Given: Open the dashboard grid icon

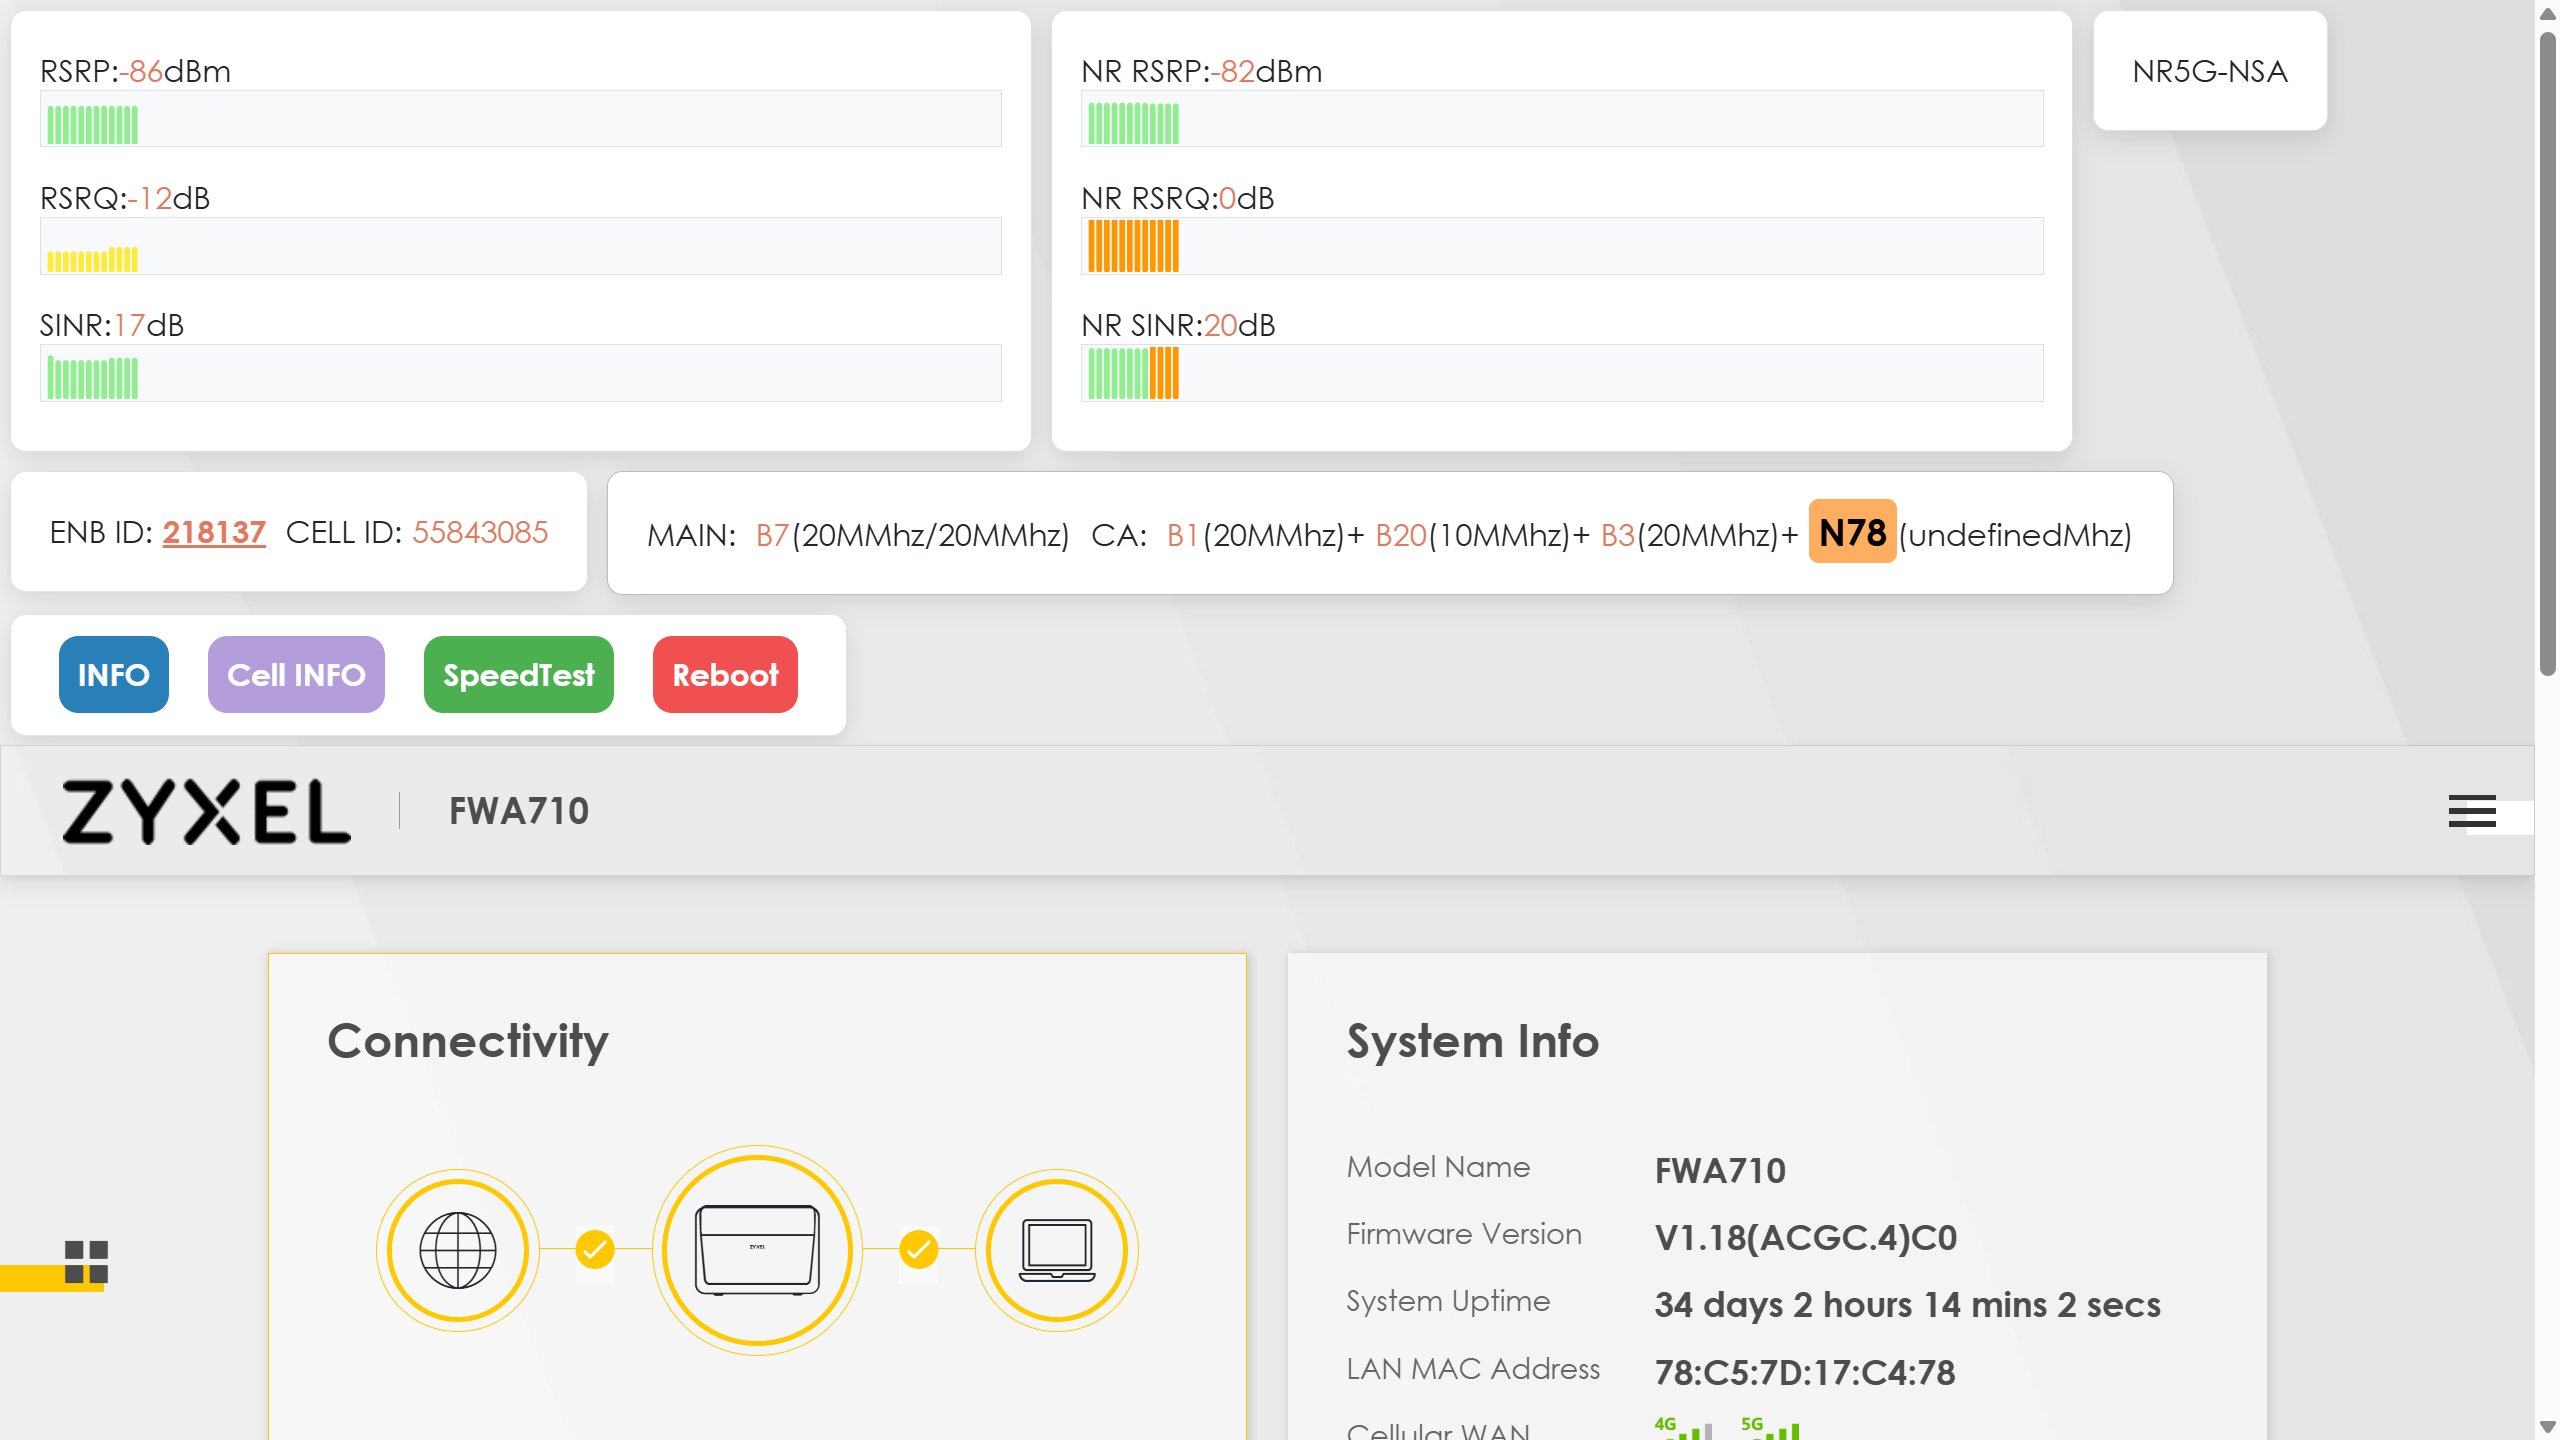Looking at the screenshot, I should coord(86,1262).
